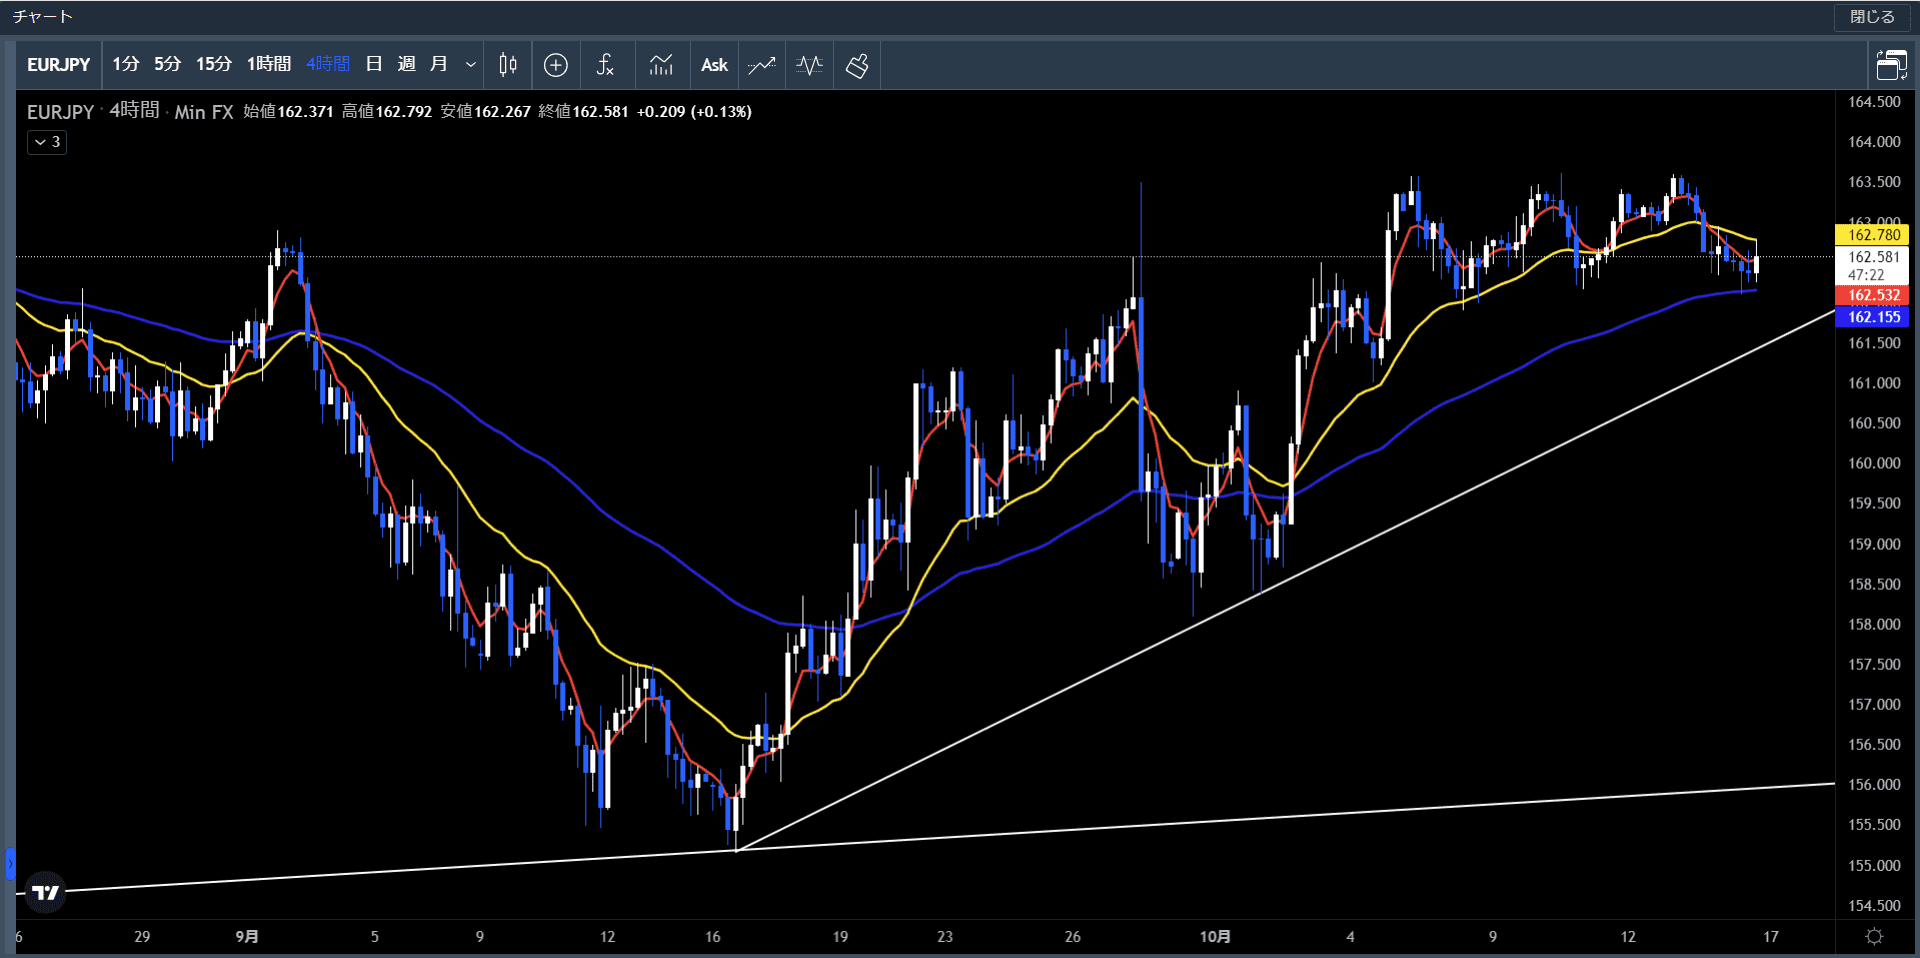The width and height of the screenshot is (1920, 958).
Task: Click the trend line chart icon
Action: 762,65
